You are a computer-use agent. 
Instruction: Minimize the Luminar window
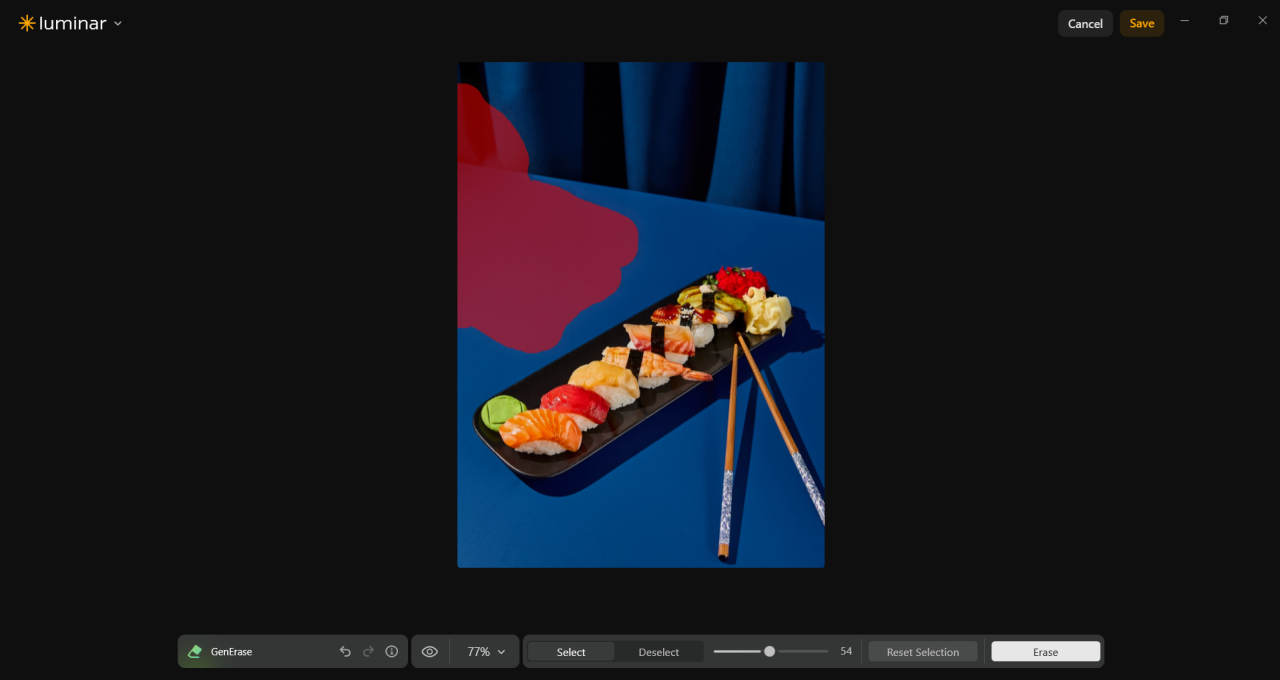pos(1185,20)
